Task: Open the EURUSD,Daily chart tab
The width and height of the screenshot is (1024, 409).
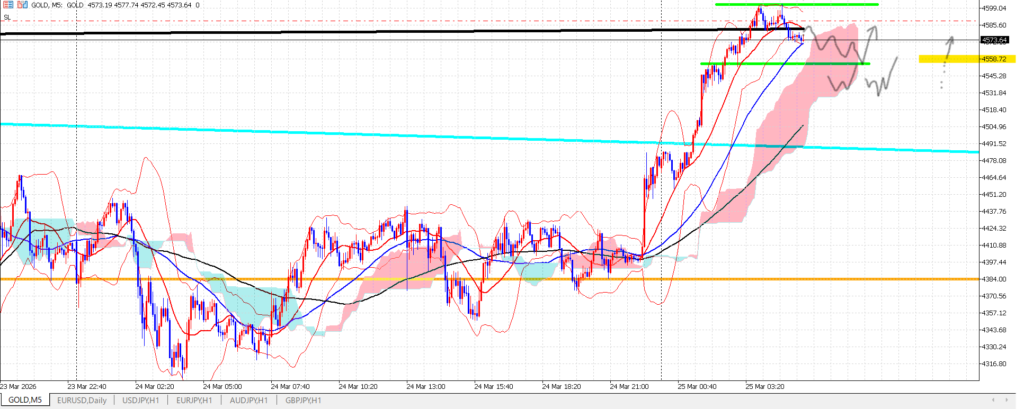Action: [x=84, y=400]
